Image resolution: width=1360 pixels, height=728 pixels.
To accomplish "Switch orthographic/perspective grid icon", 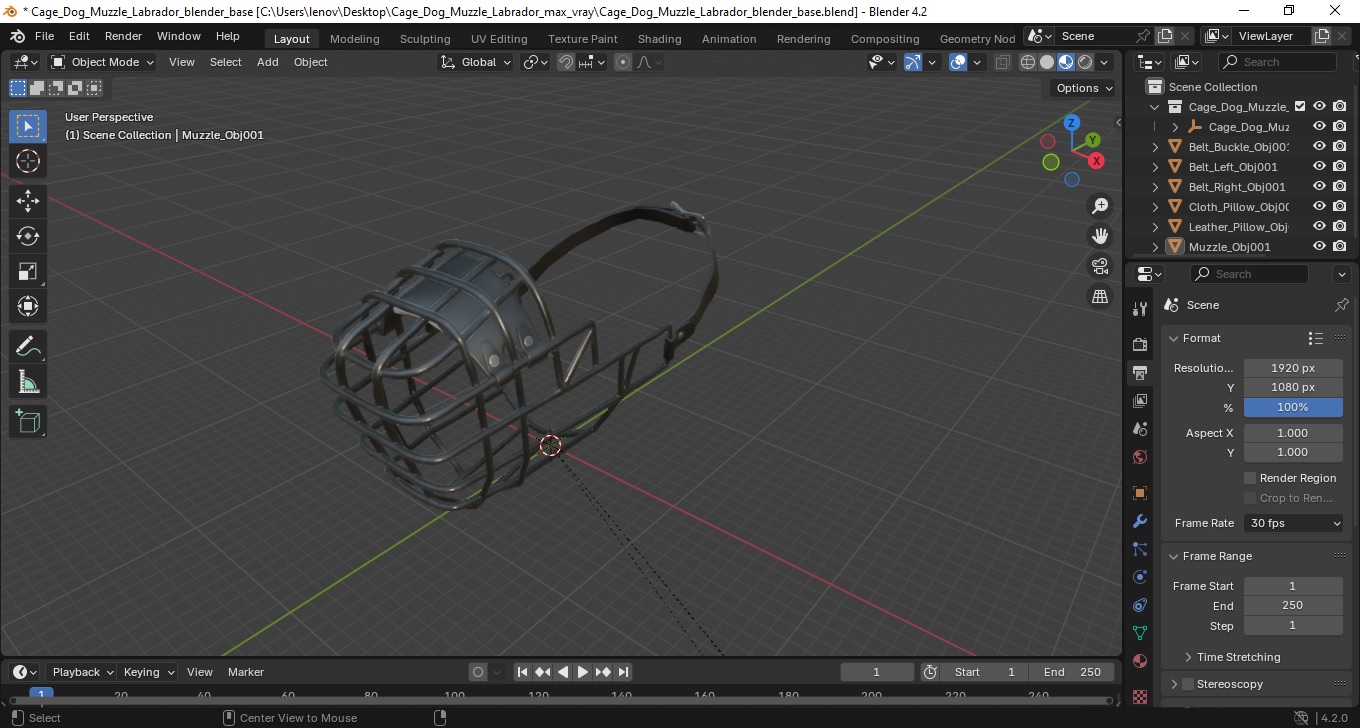I will pos(1100,296).
